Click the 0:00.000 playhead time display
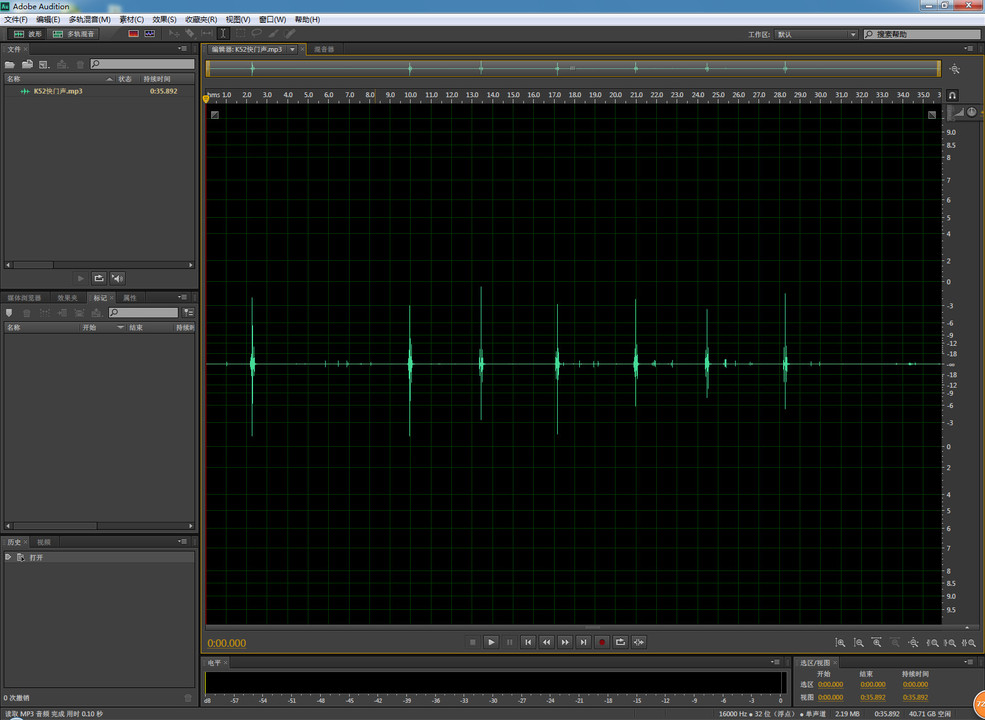The image size is (985, 720). 227,643
